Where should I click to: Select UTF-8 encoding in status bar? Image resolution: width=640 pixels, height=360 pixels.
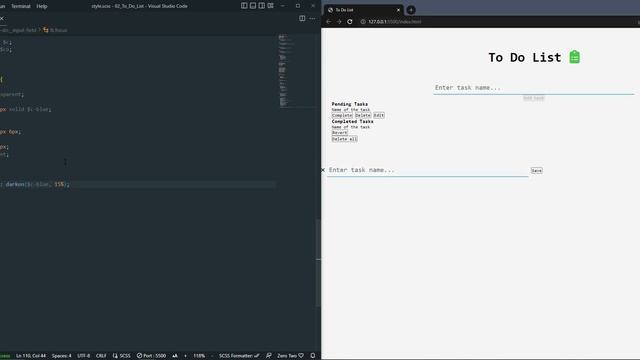tap(83, 356)
